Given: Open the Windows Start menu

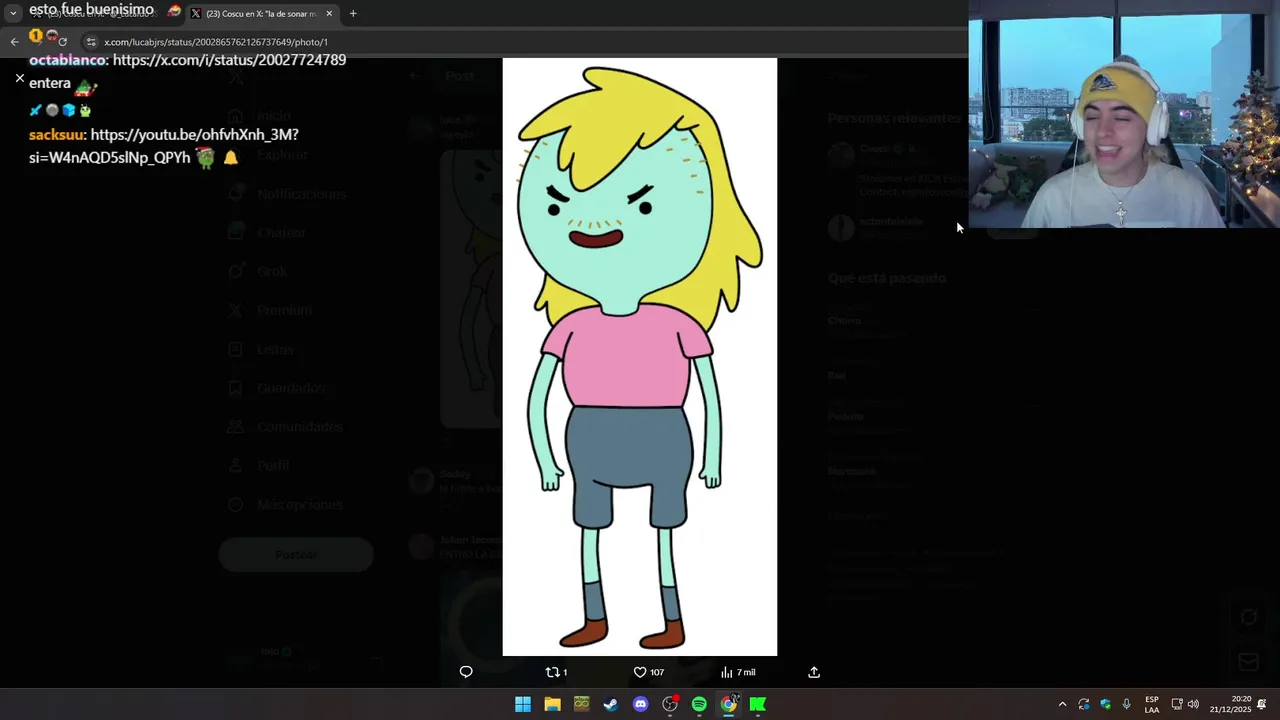Looking at the screenshot, I should pyautogui.click(x=523, y=704).
